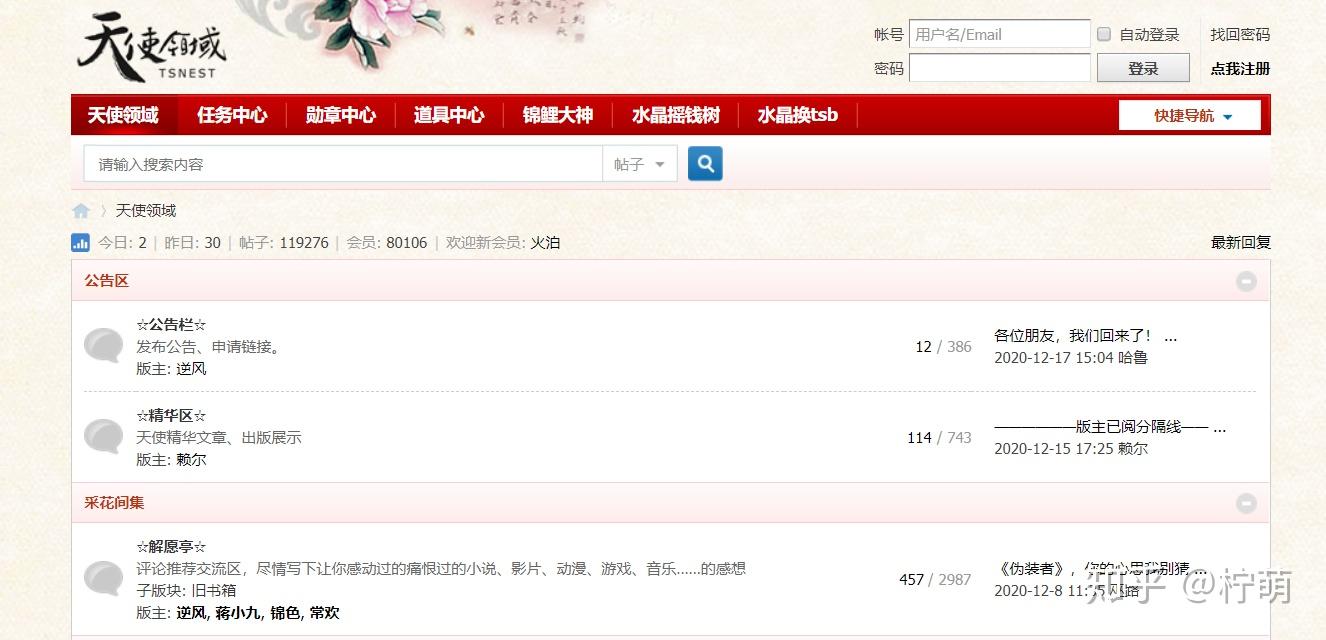Click the ☆公告栏☆ forum bubble icon
Screen dimensions: 1326x640
click(x=103, y=346)
